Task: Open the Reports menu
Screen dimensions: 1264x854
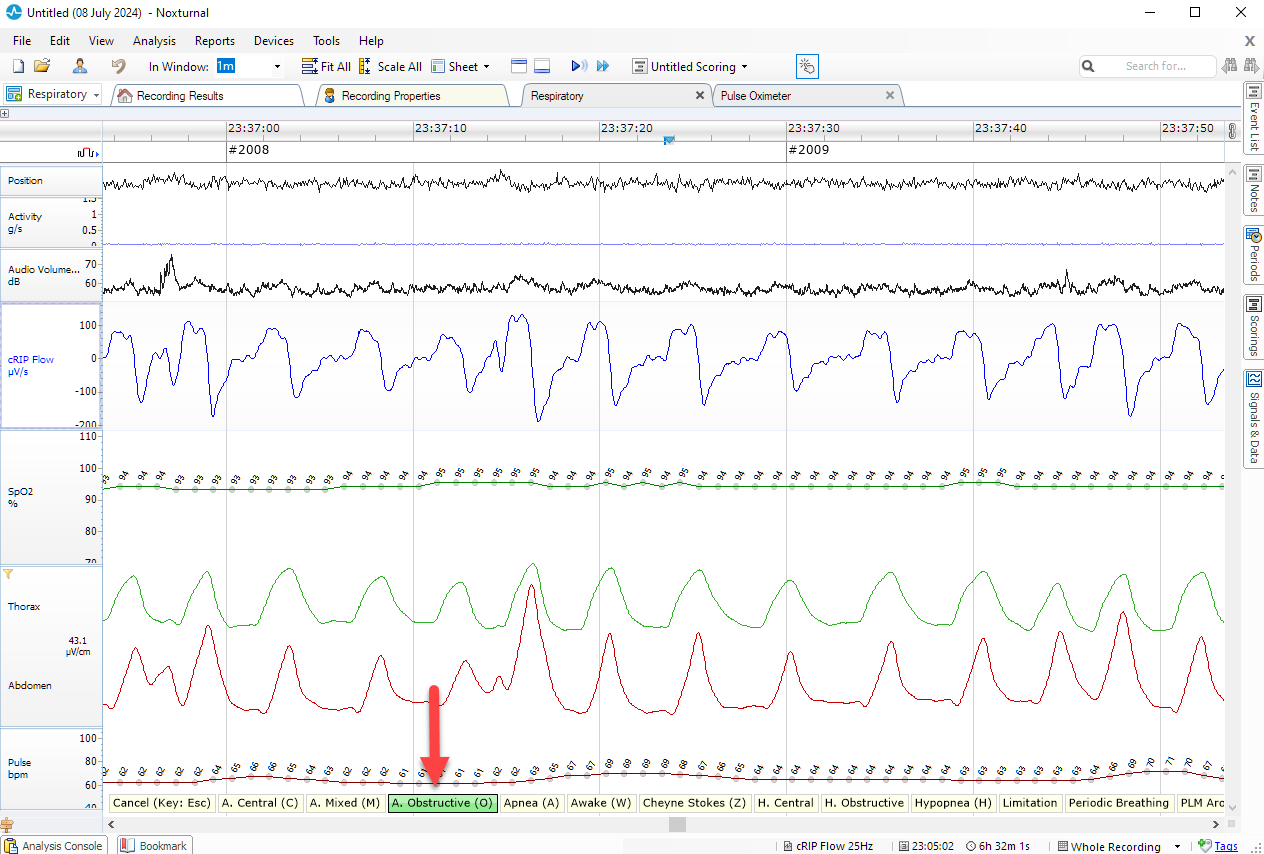Action: [x=215, y=41]
